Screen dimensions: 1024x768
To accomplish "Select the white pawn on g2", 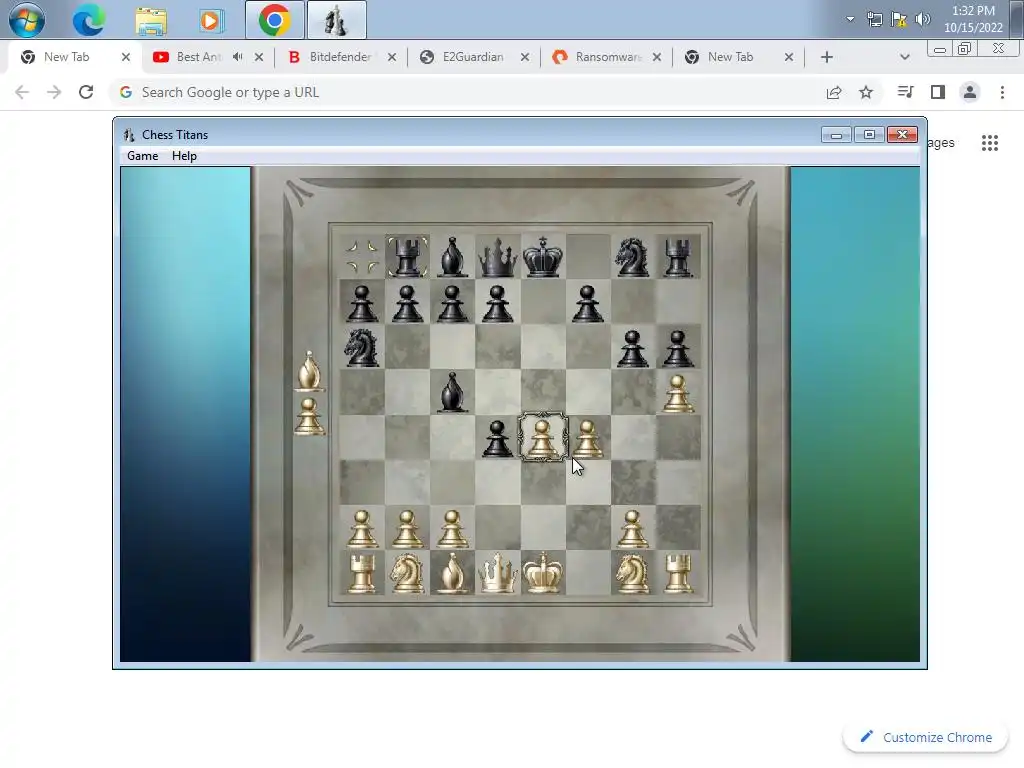I will point(632,527).
